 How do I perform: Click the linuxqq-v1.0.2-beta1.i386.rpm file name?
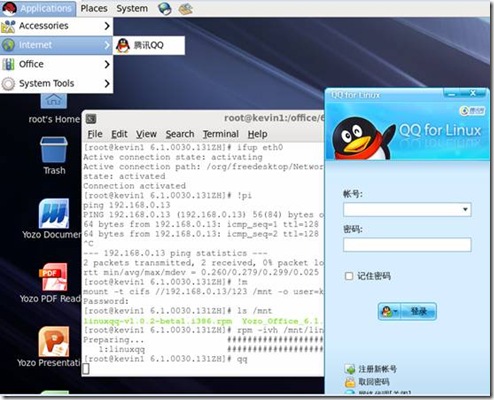click(158, 321)
